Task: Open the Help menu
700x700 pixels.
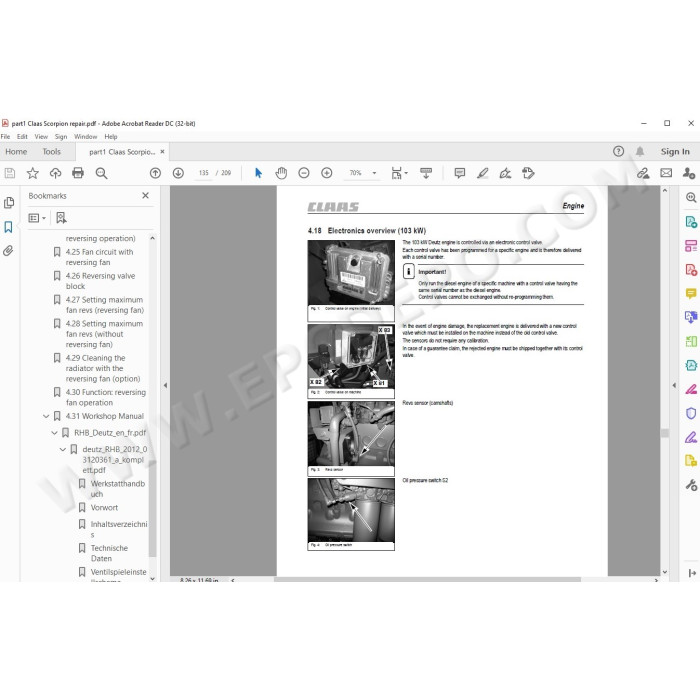Action: 111,137
